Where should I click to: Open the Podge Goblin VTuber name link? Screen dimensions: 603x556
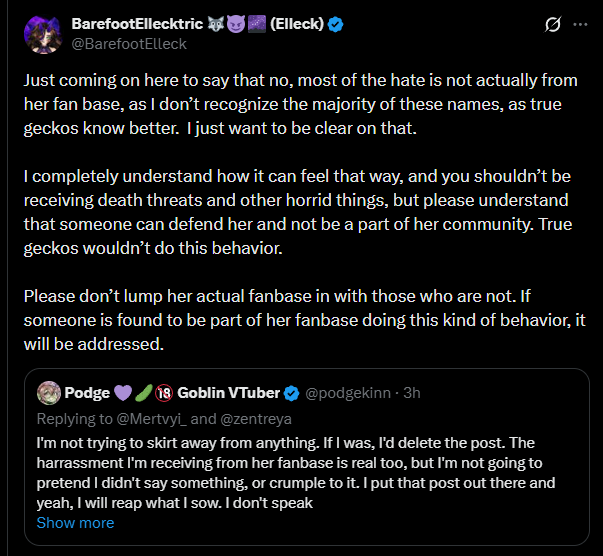(228, 392)
